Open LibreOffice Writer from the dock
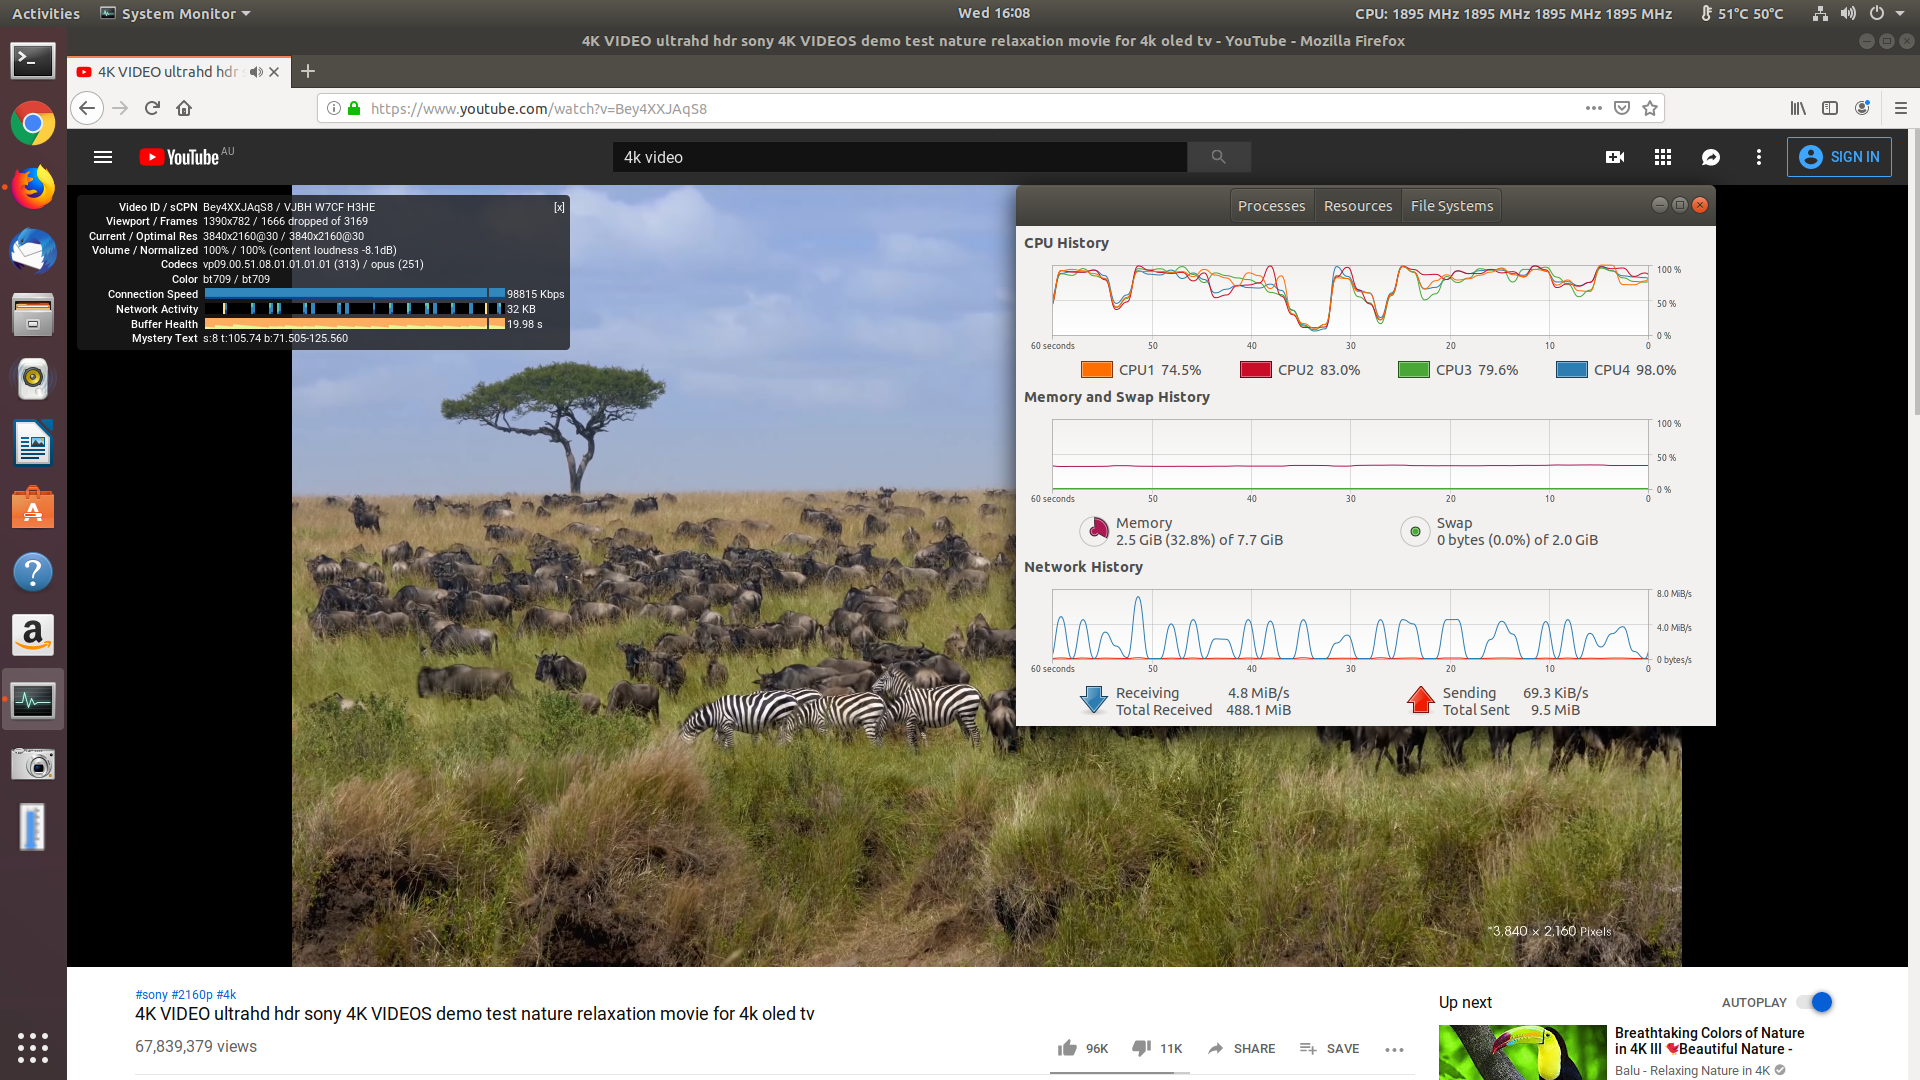The width and height of the screenshot is (1920, 1080). pyautogui.click(x=33, y=443)
